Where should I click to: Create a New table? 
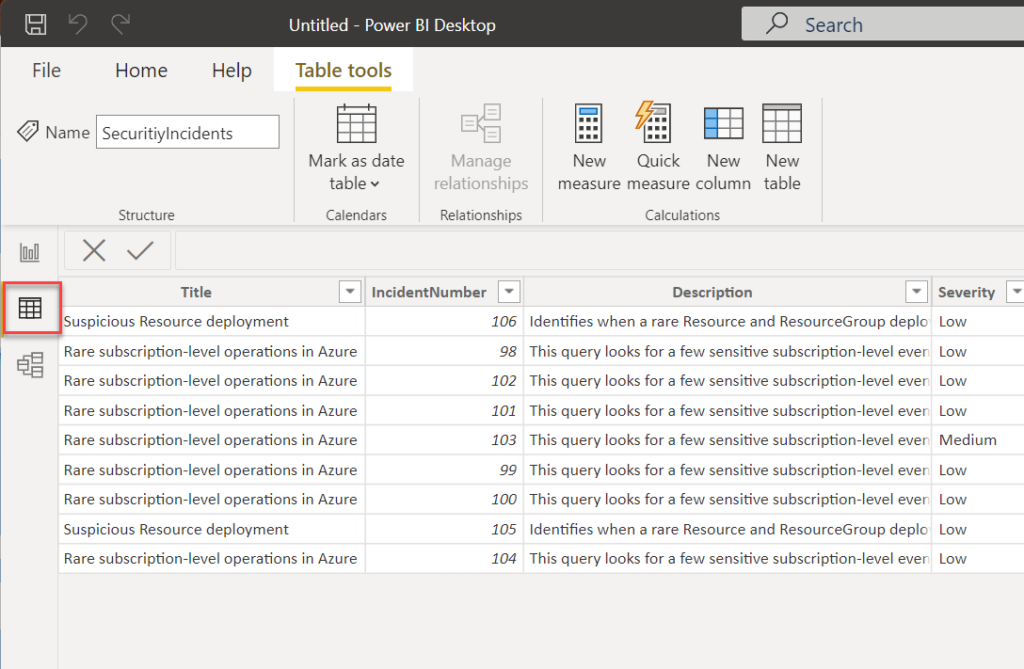pyautogui.click(x=782, y=148)
